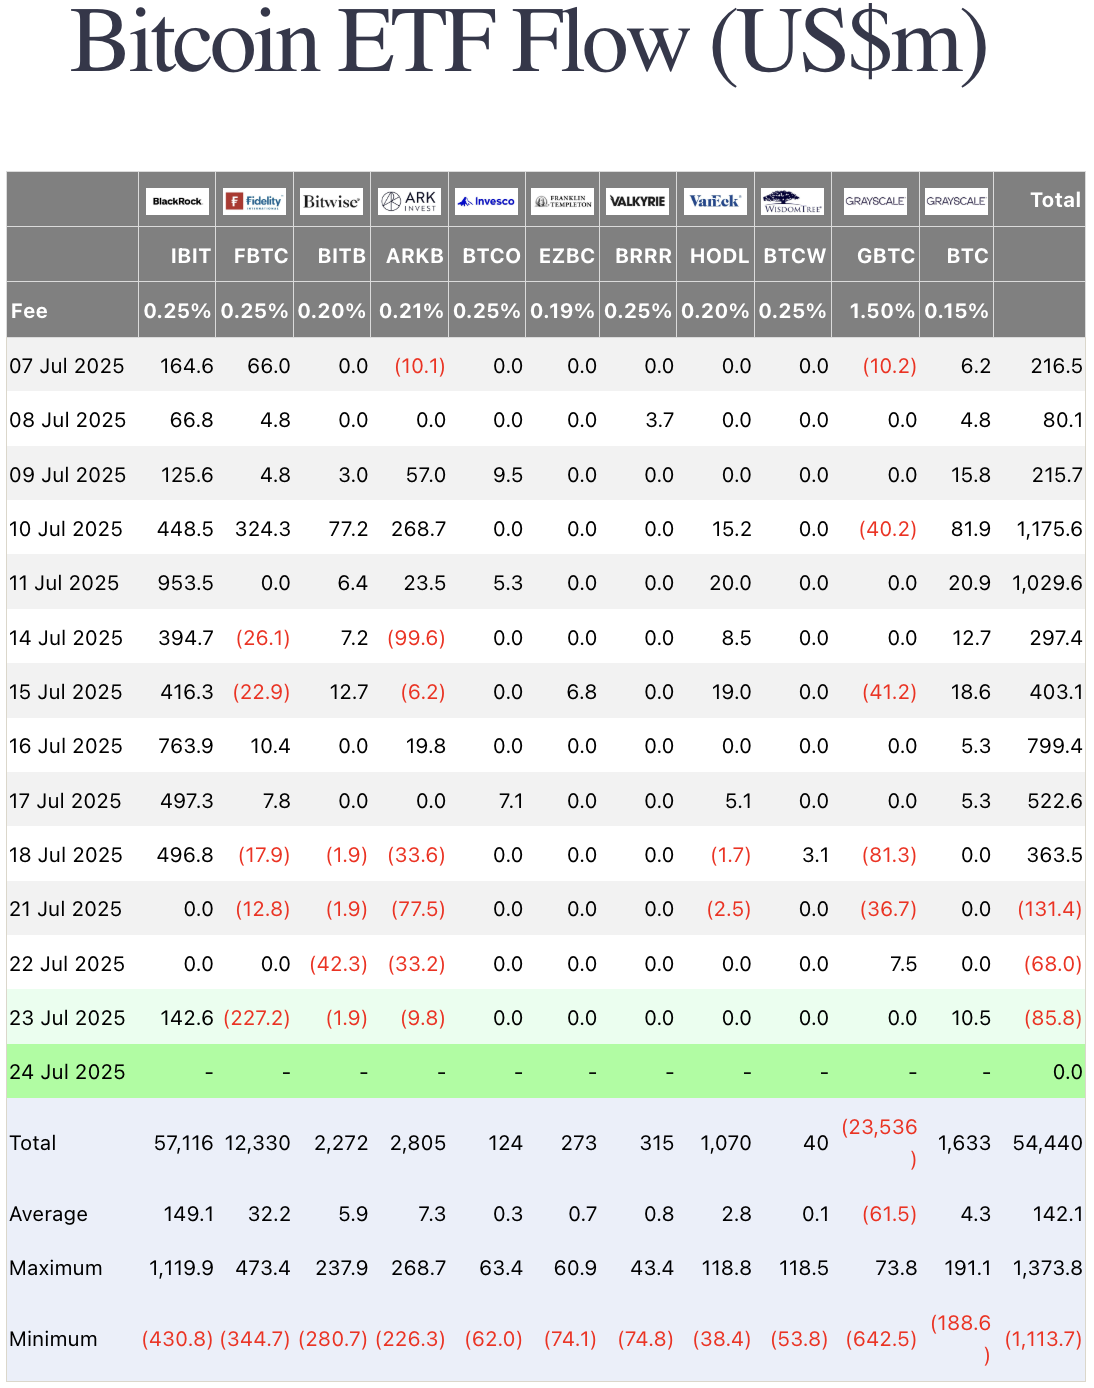Click the Average summary row label
The height and width of the screenshot is (1388, 1094).
click(x=48, y=1214)
